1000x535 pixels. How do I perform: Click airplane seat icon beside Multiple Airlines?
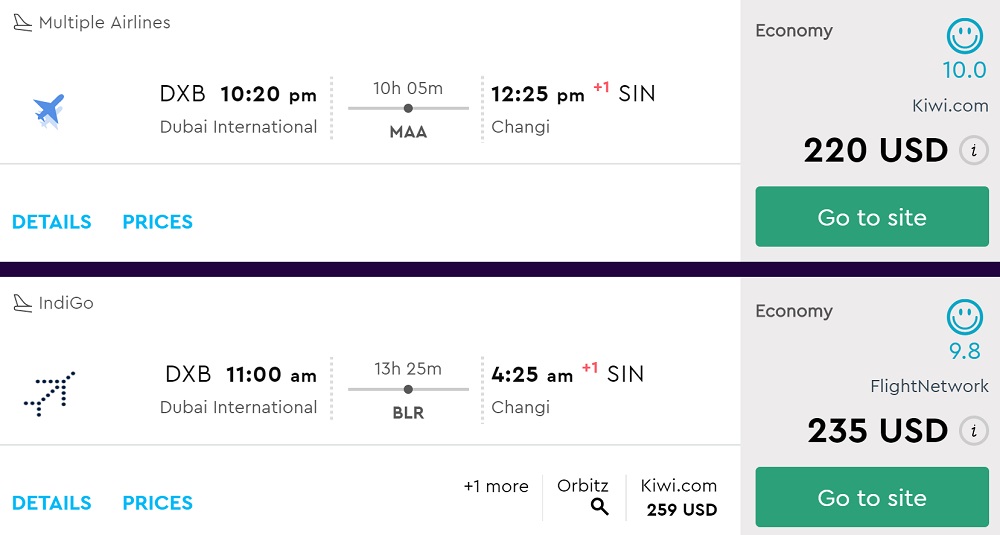(x=22, y=23)
